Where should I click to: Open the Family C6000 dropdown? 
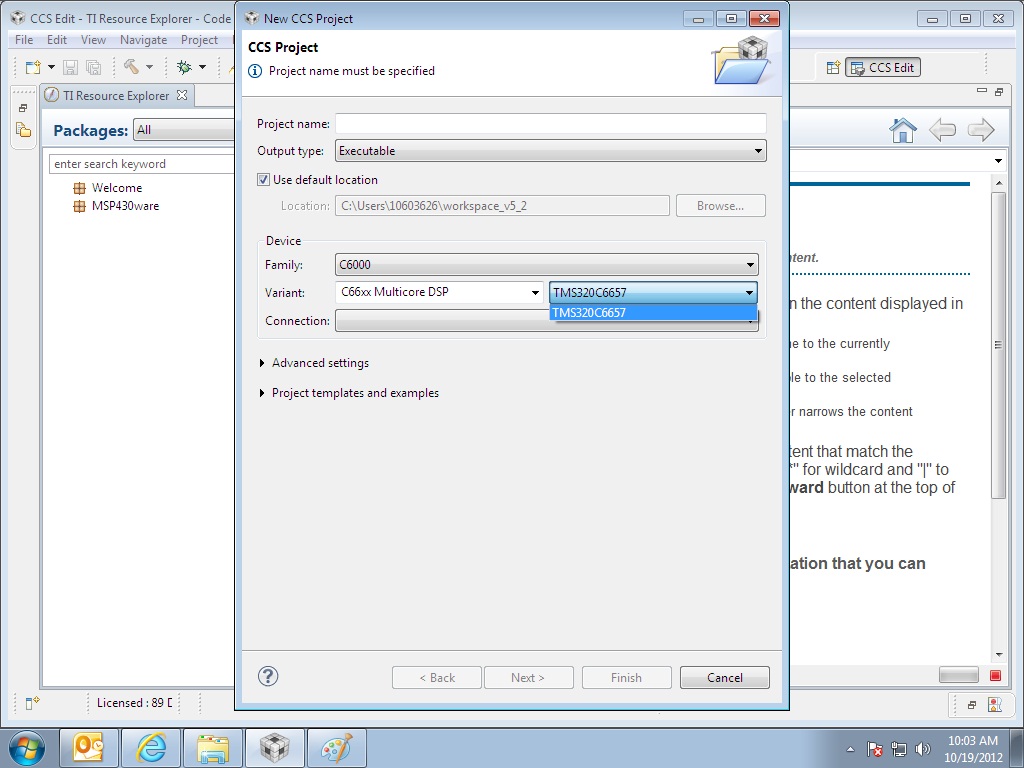tap(547, 264)
